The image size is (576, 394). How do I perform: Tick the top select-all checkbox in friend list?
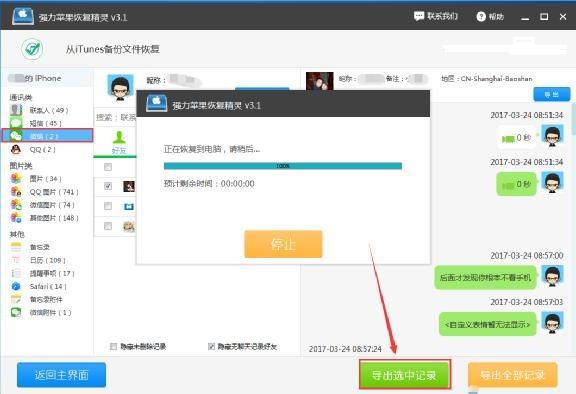108,167
